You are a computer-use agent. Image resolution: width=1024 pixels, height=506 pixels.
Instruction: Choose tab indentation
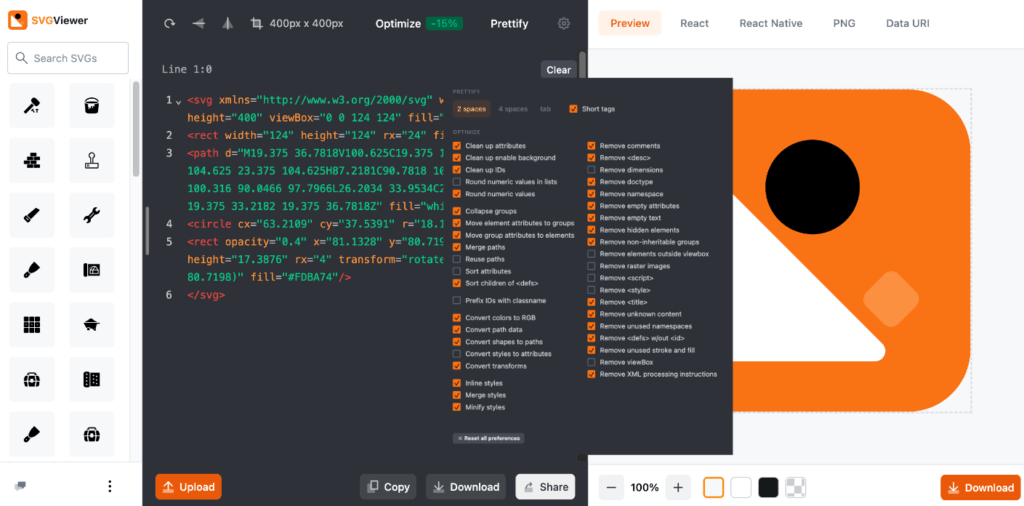coord(545,109)
